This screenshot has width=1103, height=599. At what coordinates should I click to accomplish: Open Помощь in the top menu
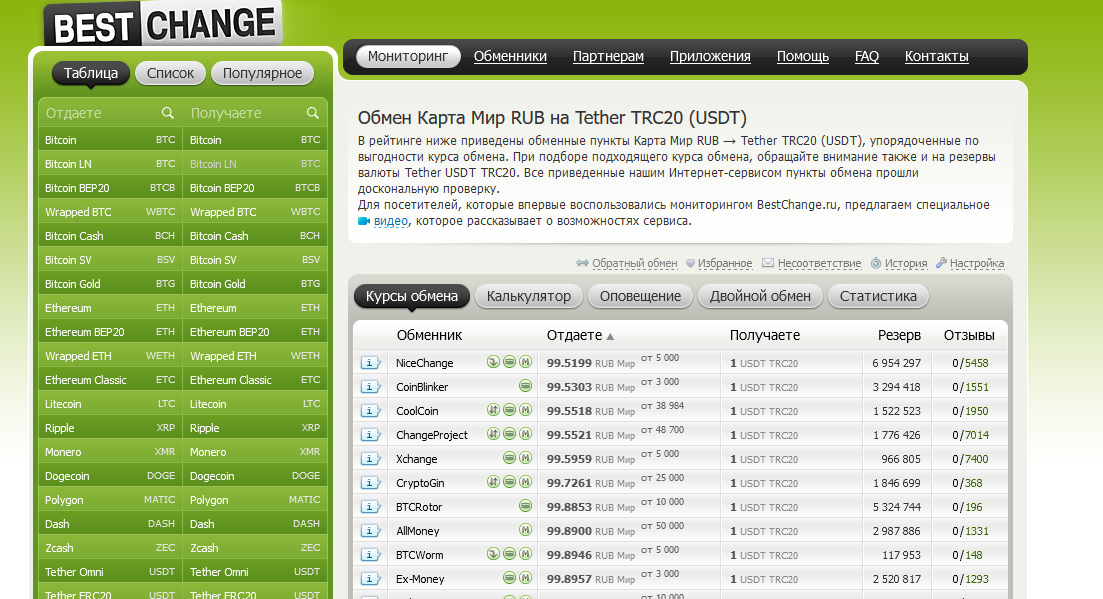tap(803, 56)
